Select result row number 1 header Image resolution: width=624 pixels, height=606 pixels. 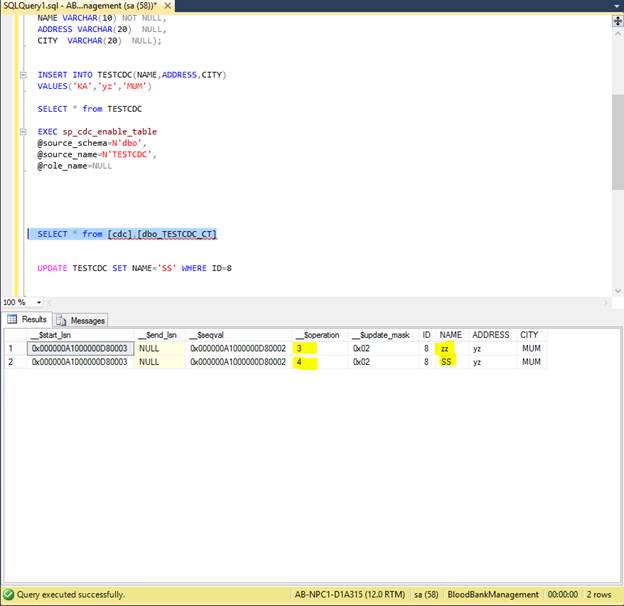click(x=12, y=348)
